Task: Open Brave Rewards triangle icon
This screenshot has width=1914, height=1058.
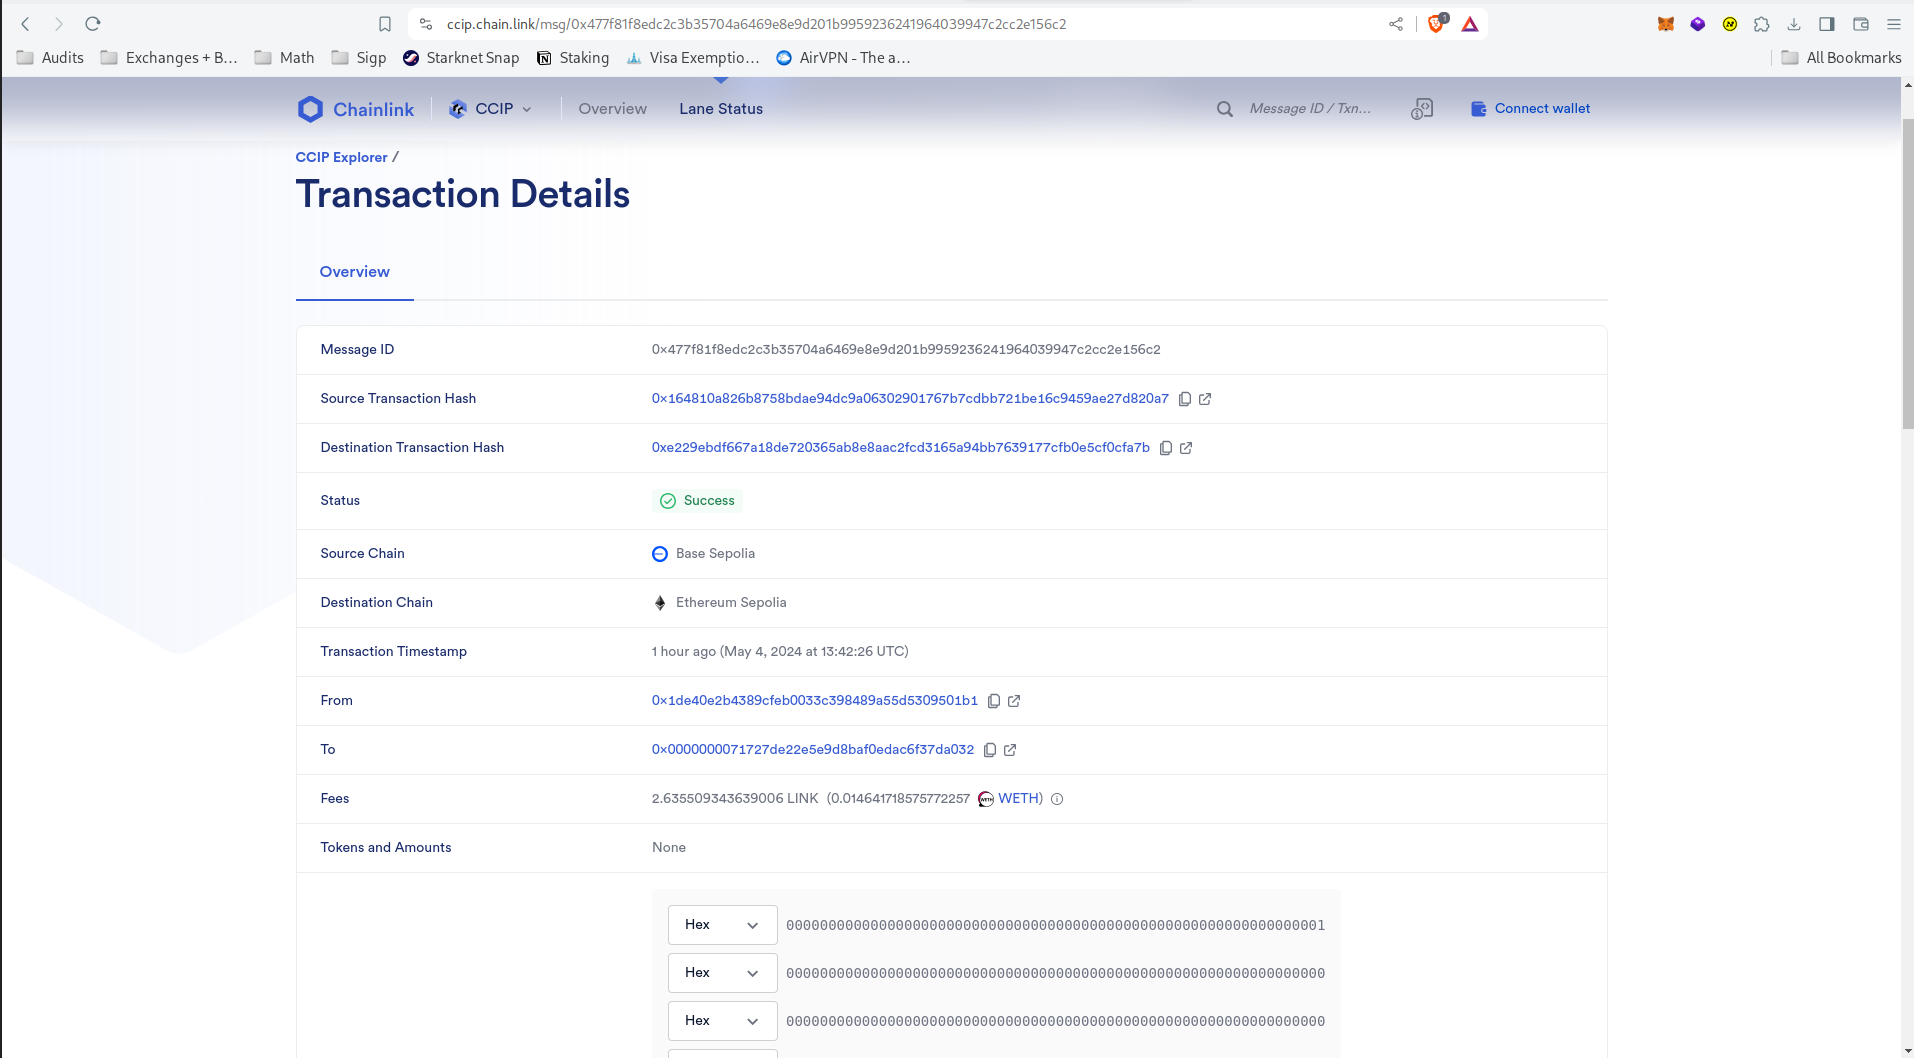Action: tap(1470, 24)
